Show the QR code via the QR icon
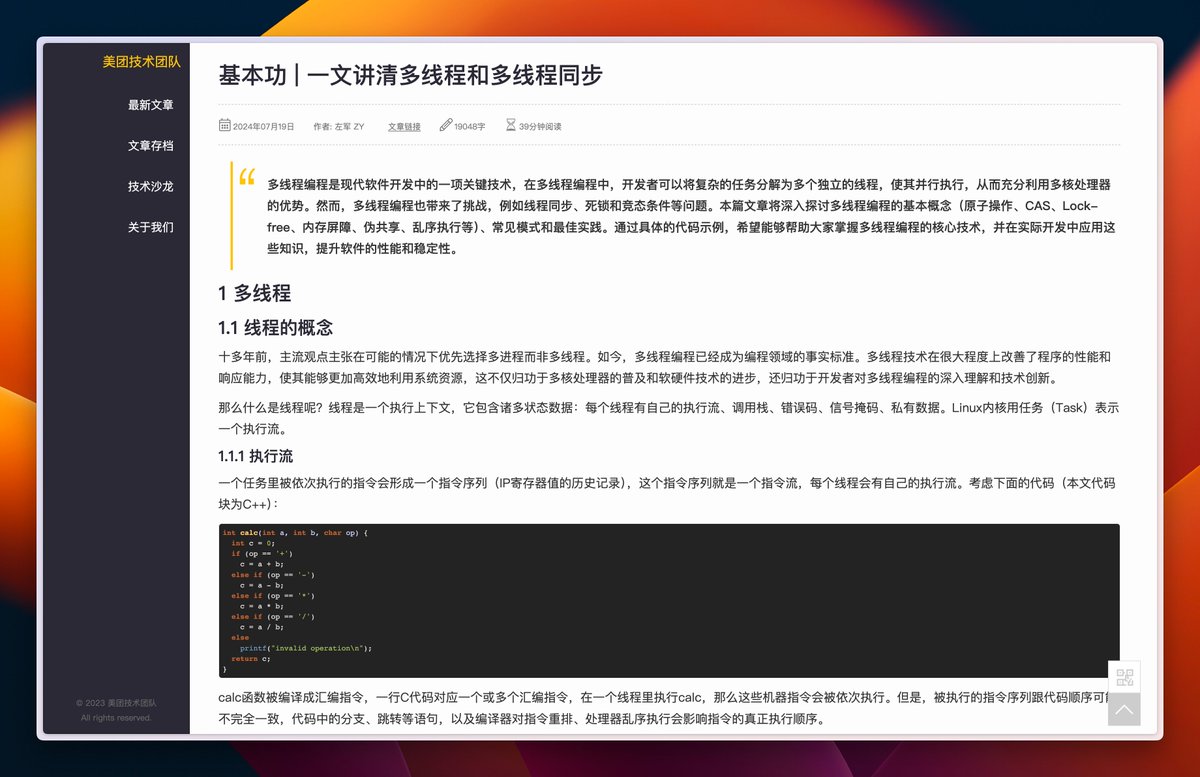Viewport: 1200px width, 777px height. point(1124,677)
